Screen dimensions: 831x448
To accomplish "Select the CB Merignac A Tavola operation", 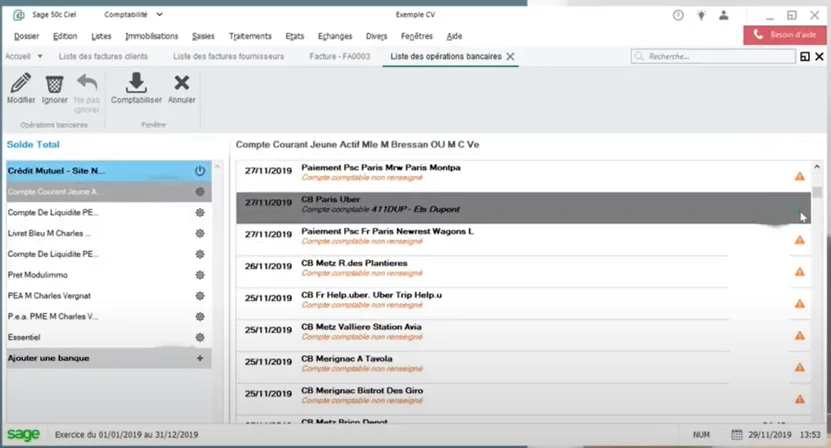I will click(523, 367).
